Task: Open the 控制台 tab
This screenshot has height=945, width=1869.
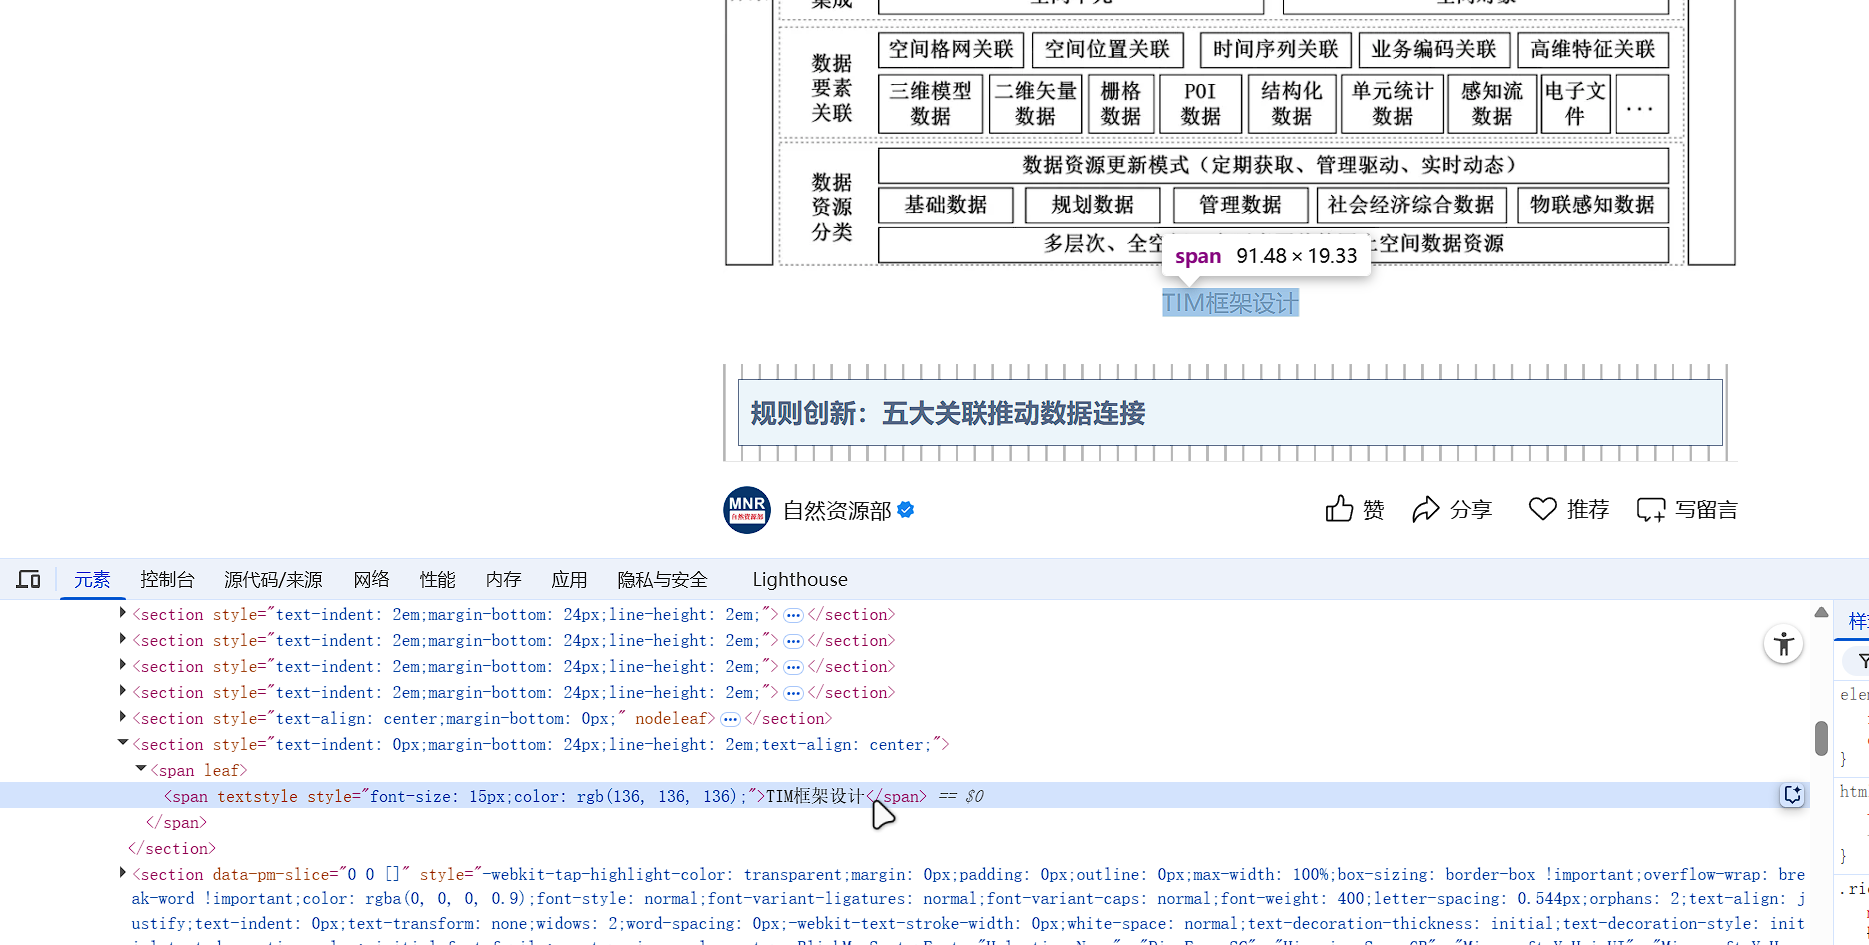Action: (167, 580)
